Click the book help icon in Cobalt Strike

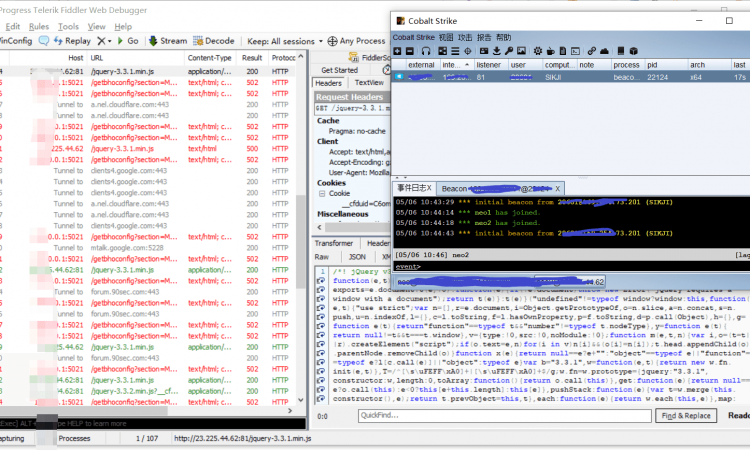[621, 51]
